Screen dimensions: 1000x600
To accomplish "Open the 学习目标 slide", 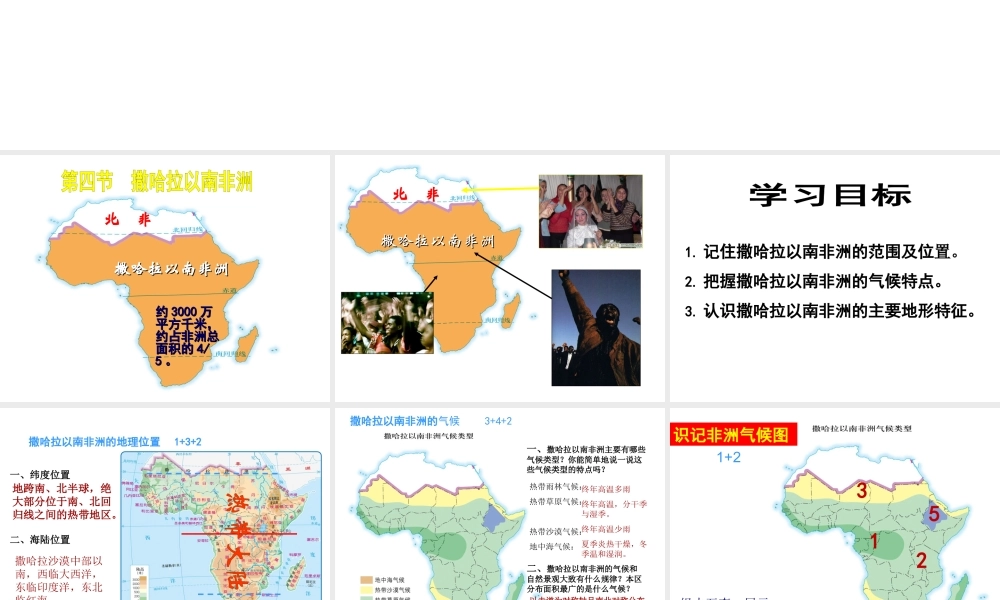I will click(x=835, y=278).
